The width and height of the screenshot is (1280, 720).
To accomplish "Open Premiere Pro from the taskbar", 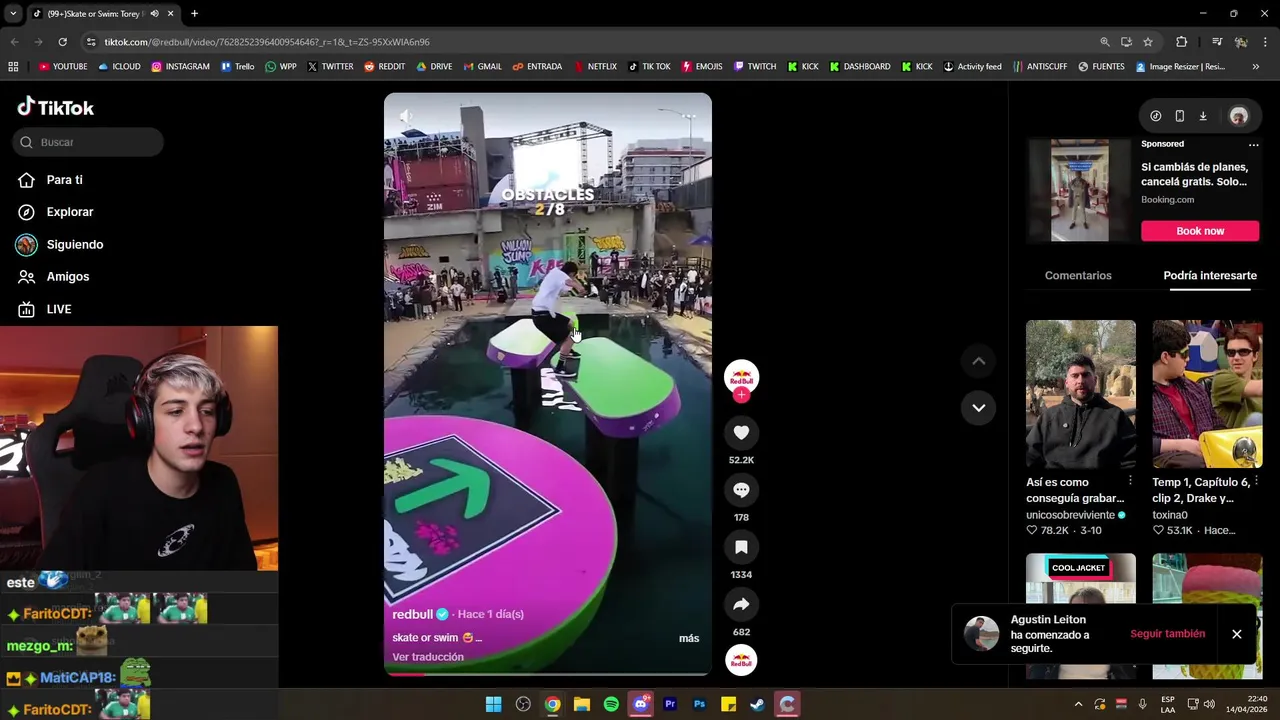I will pyautogui.click(x=670, y=704).
